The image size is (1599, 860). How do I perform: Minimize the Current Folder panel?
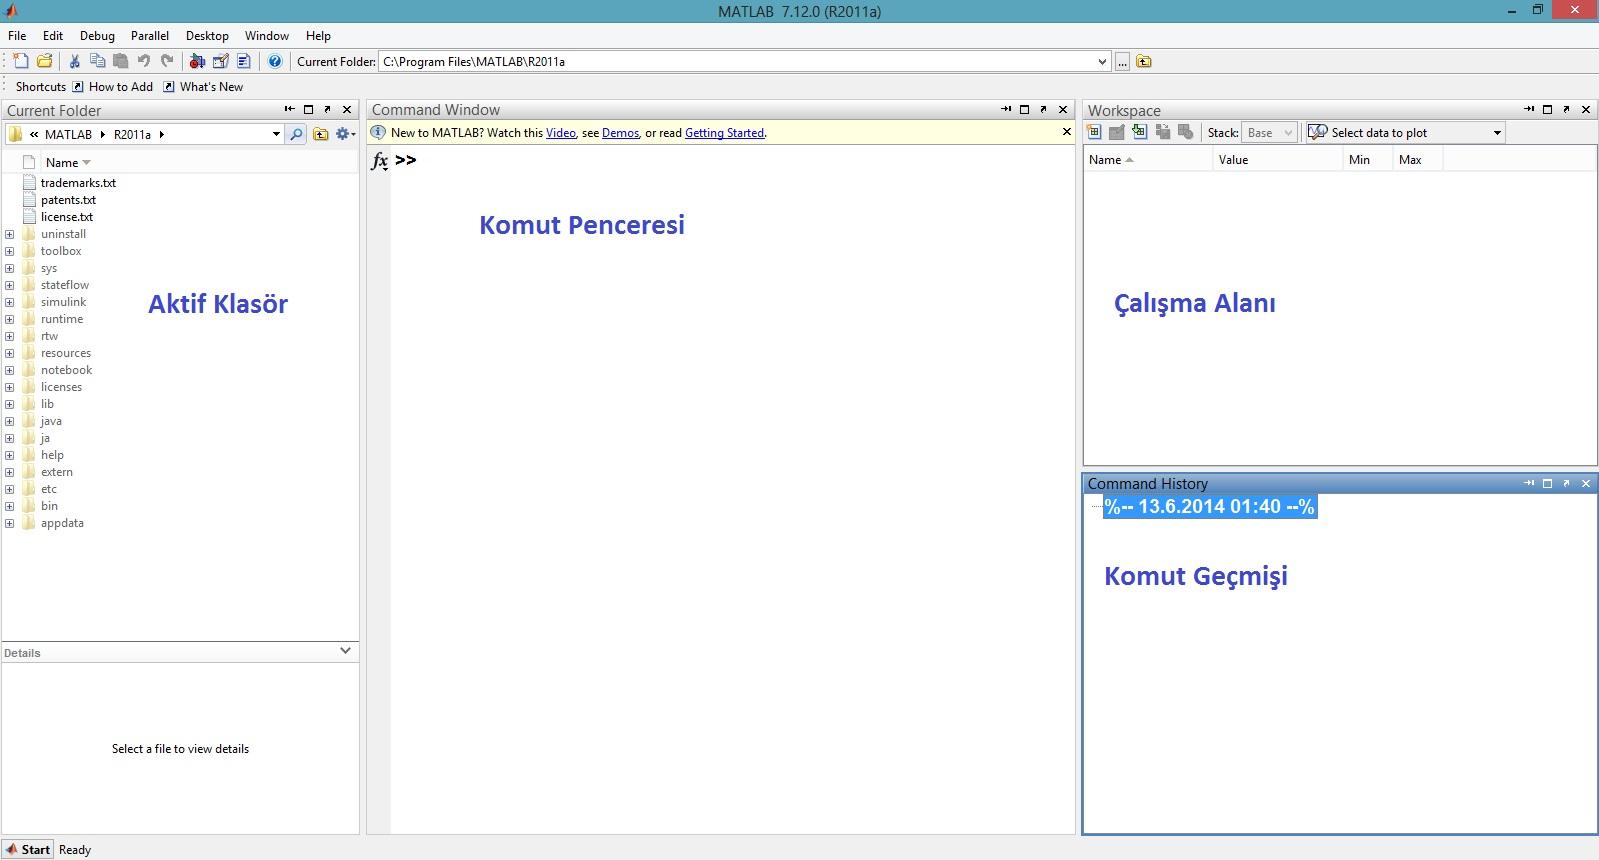290,110
